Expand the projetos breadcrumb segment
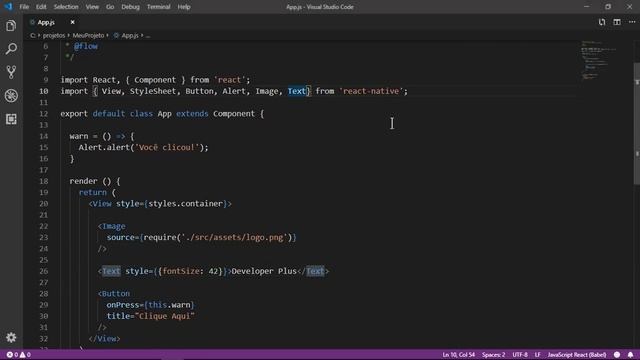This screenshot has height=360, width=640. (x=53, y=36)
